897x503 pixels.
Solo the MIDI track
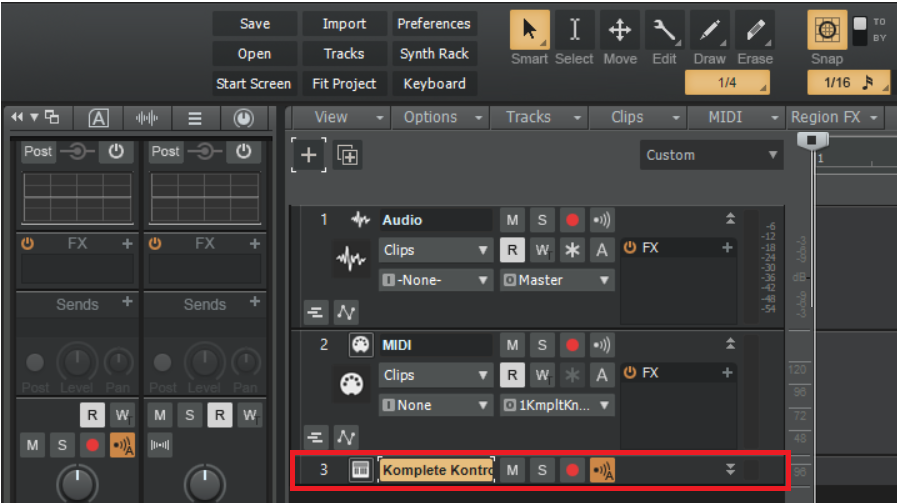click(542, 345)
